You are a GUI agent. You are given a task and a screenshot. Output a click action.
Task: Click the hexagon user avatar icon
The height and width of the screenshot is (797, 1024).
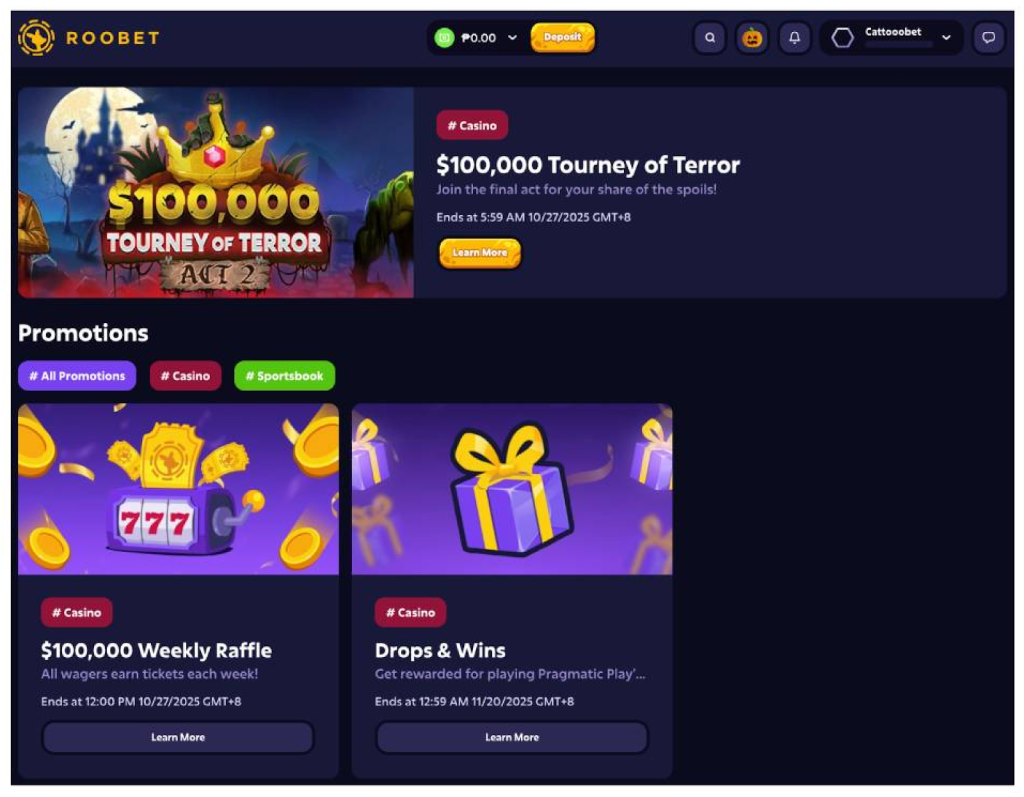pos(842,38)
